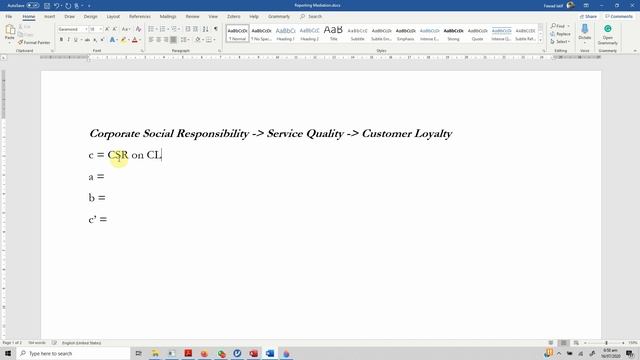
Task: Toggle Underline formatting
Action: [x=75, y=40]
